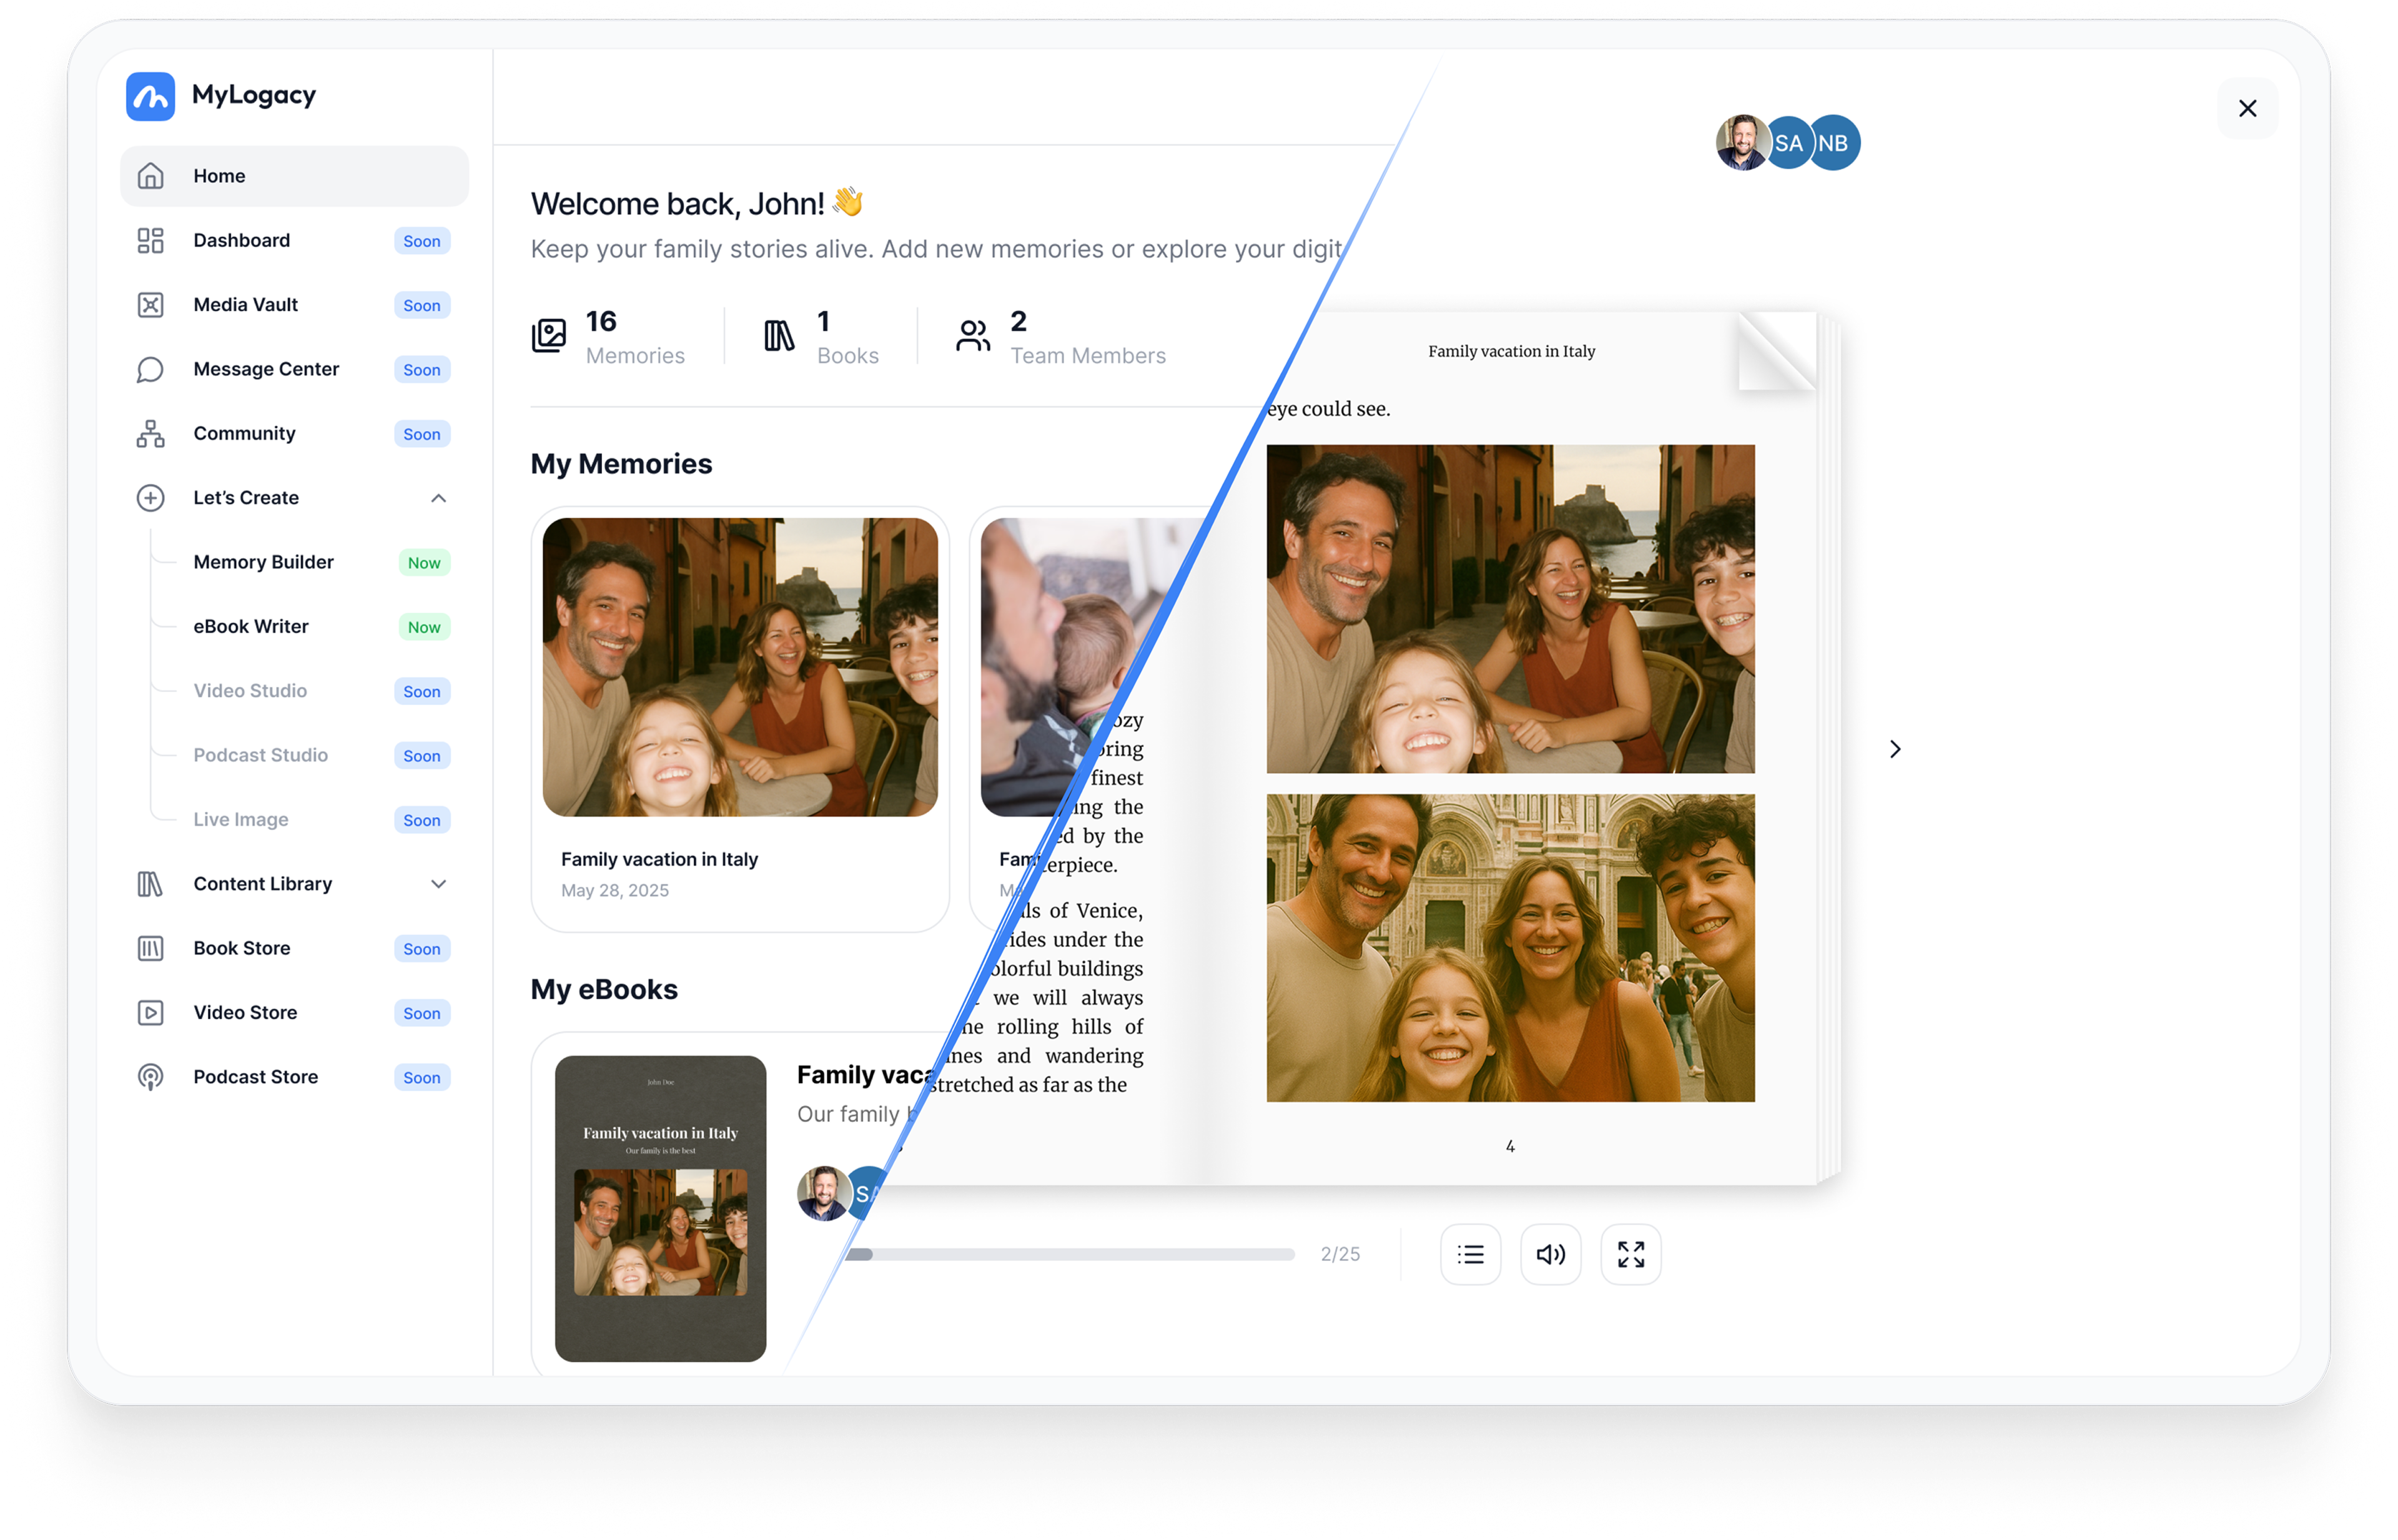
Task: Click the Community network icon
Action: point(150,434)
